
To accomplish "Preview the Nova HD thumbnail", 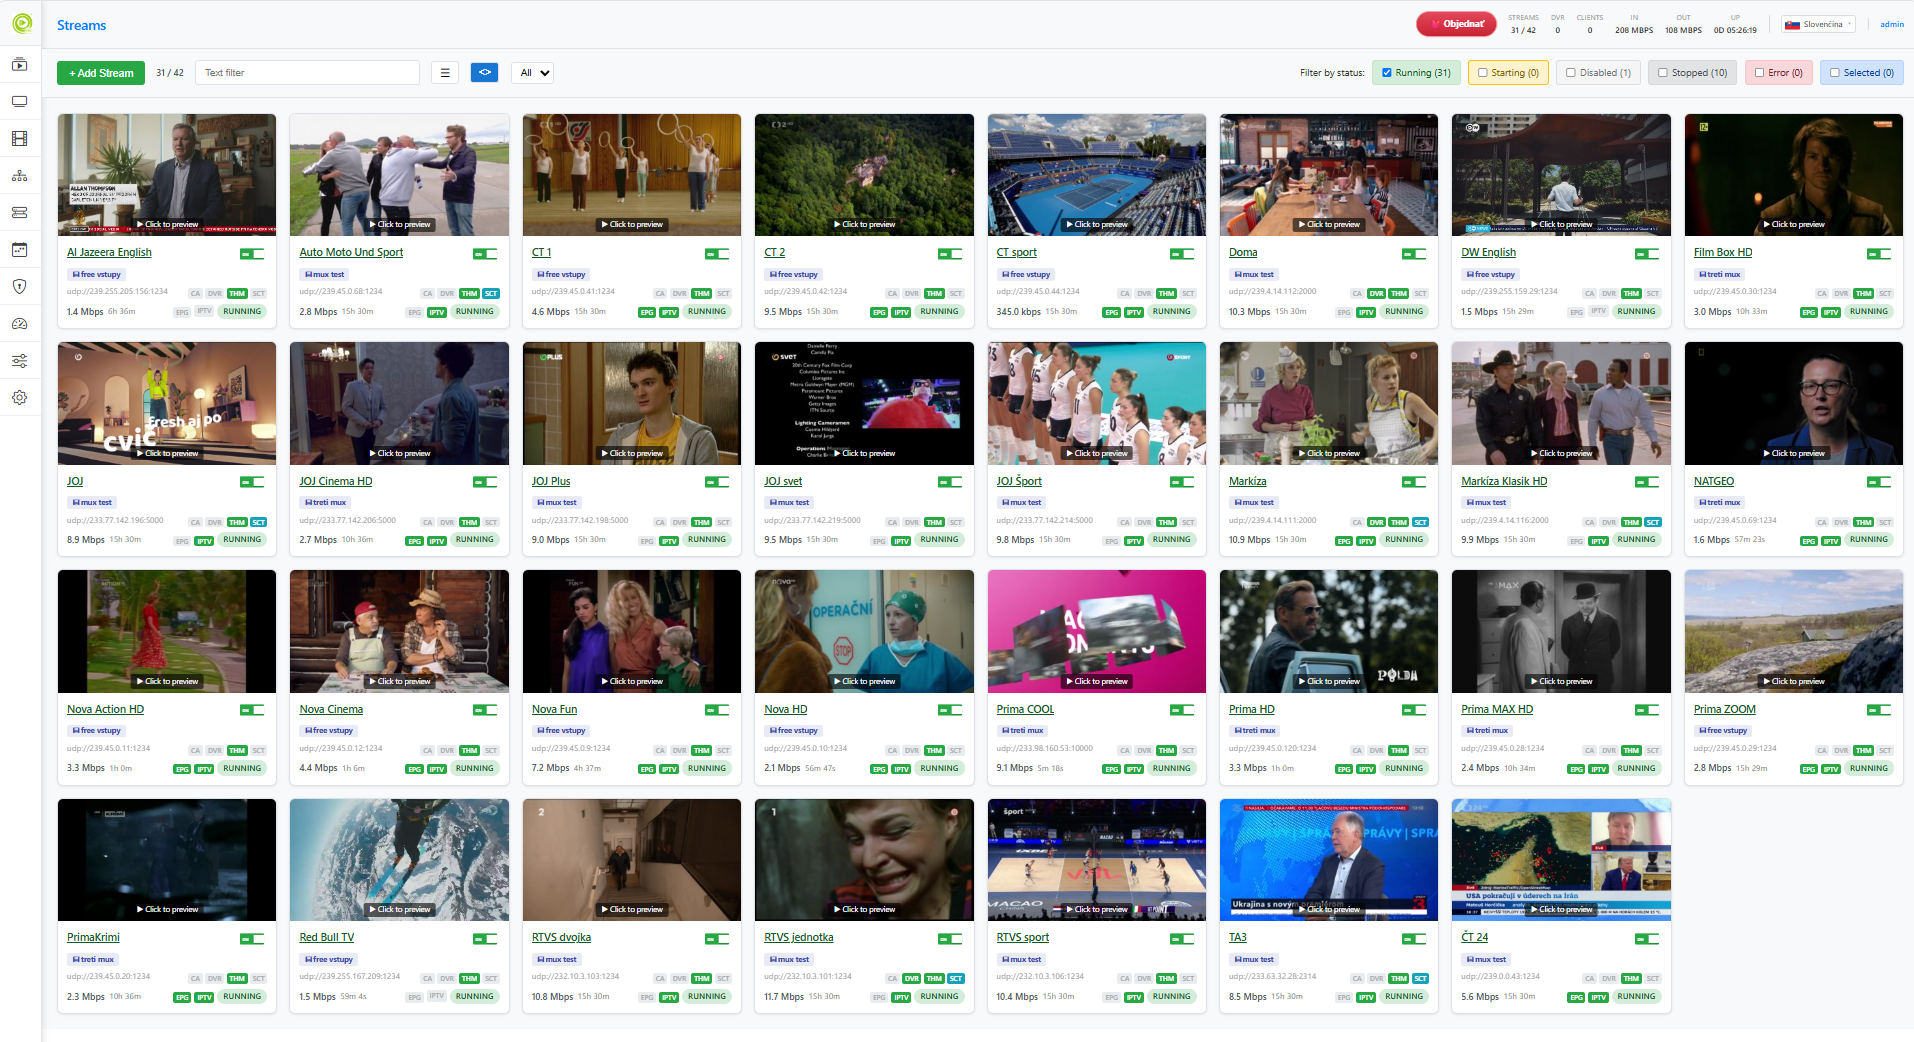I will click(864, 632).
